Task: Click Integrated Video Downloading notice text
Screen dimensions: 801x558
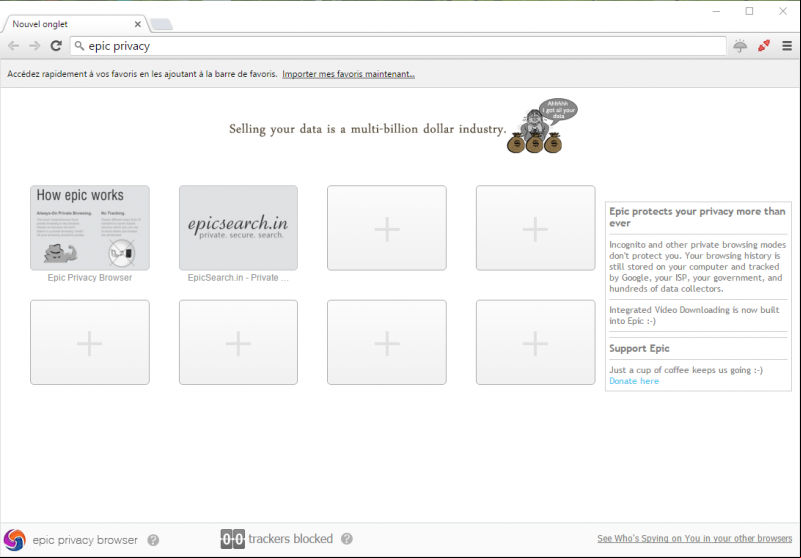Action: click(694, 315)
